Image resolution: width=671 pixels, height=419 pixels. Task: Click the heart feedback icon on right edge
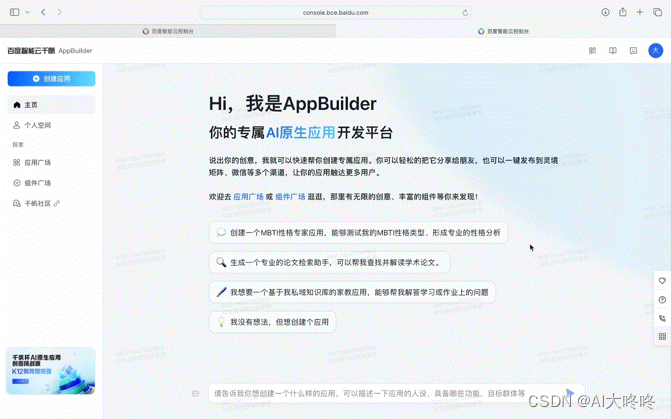click(662, 281)
